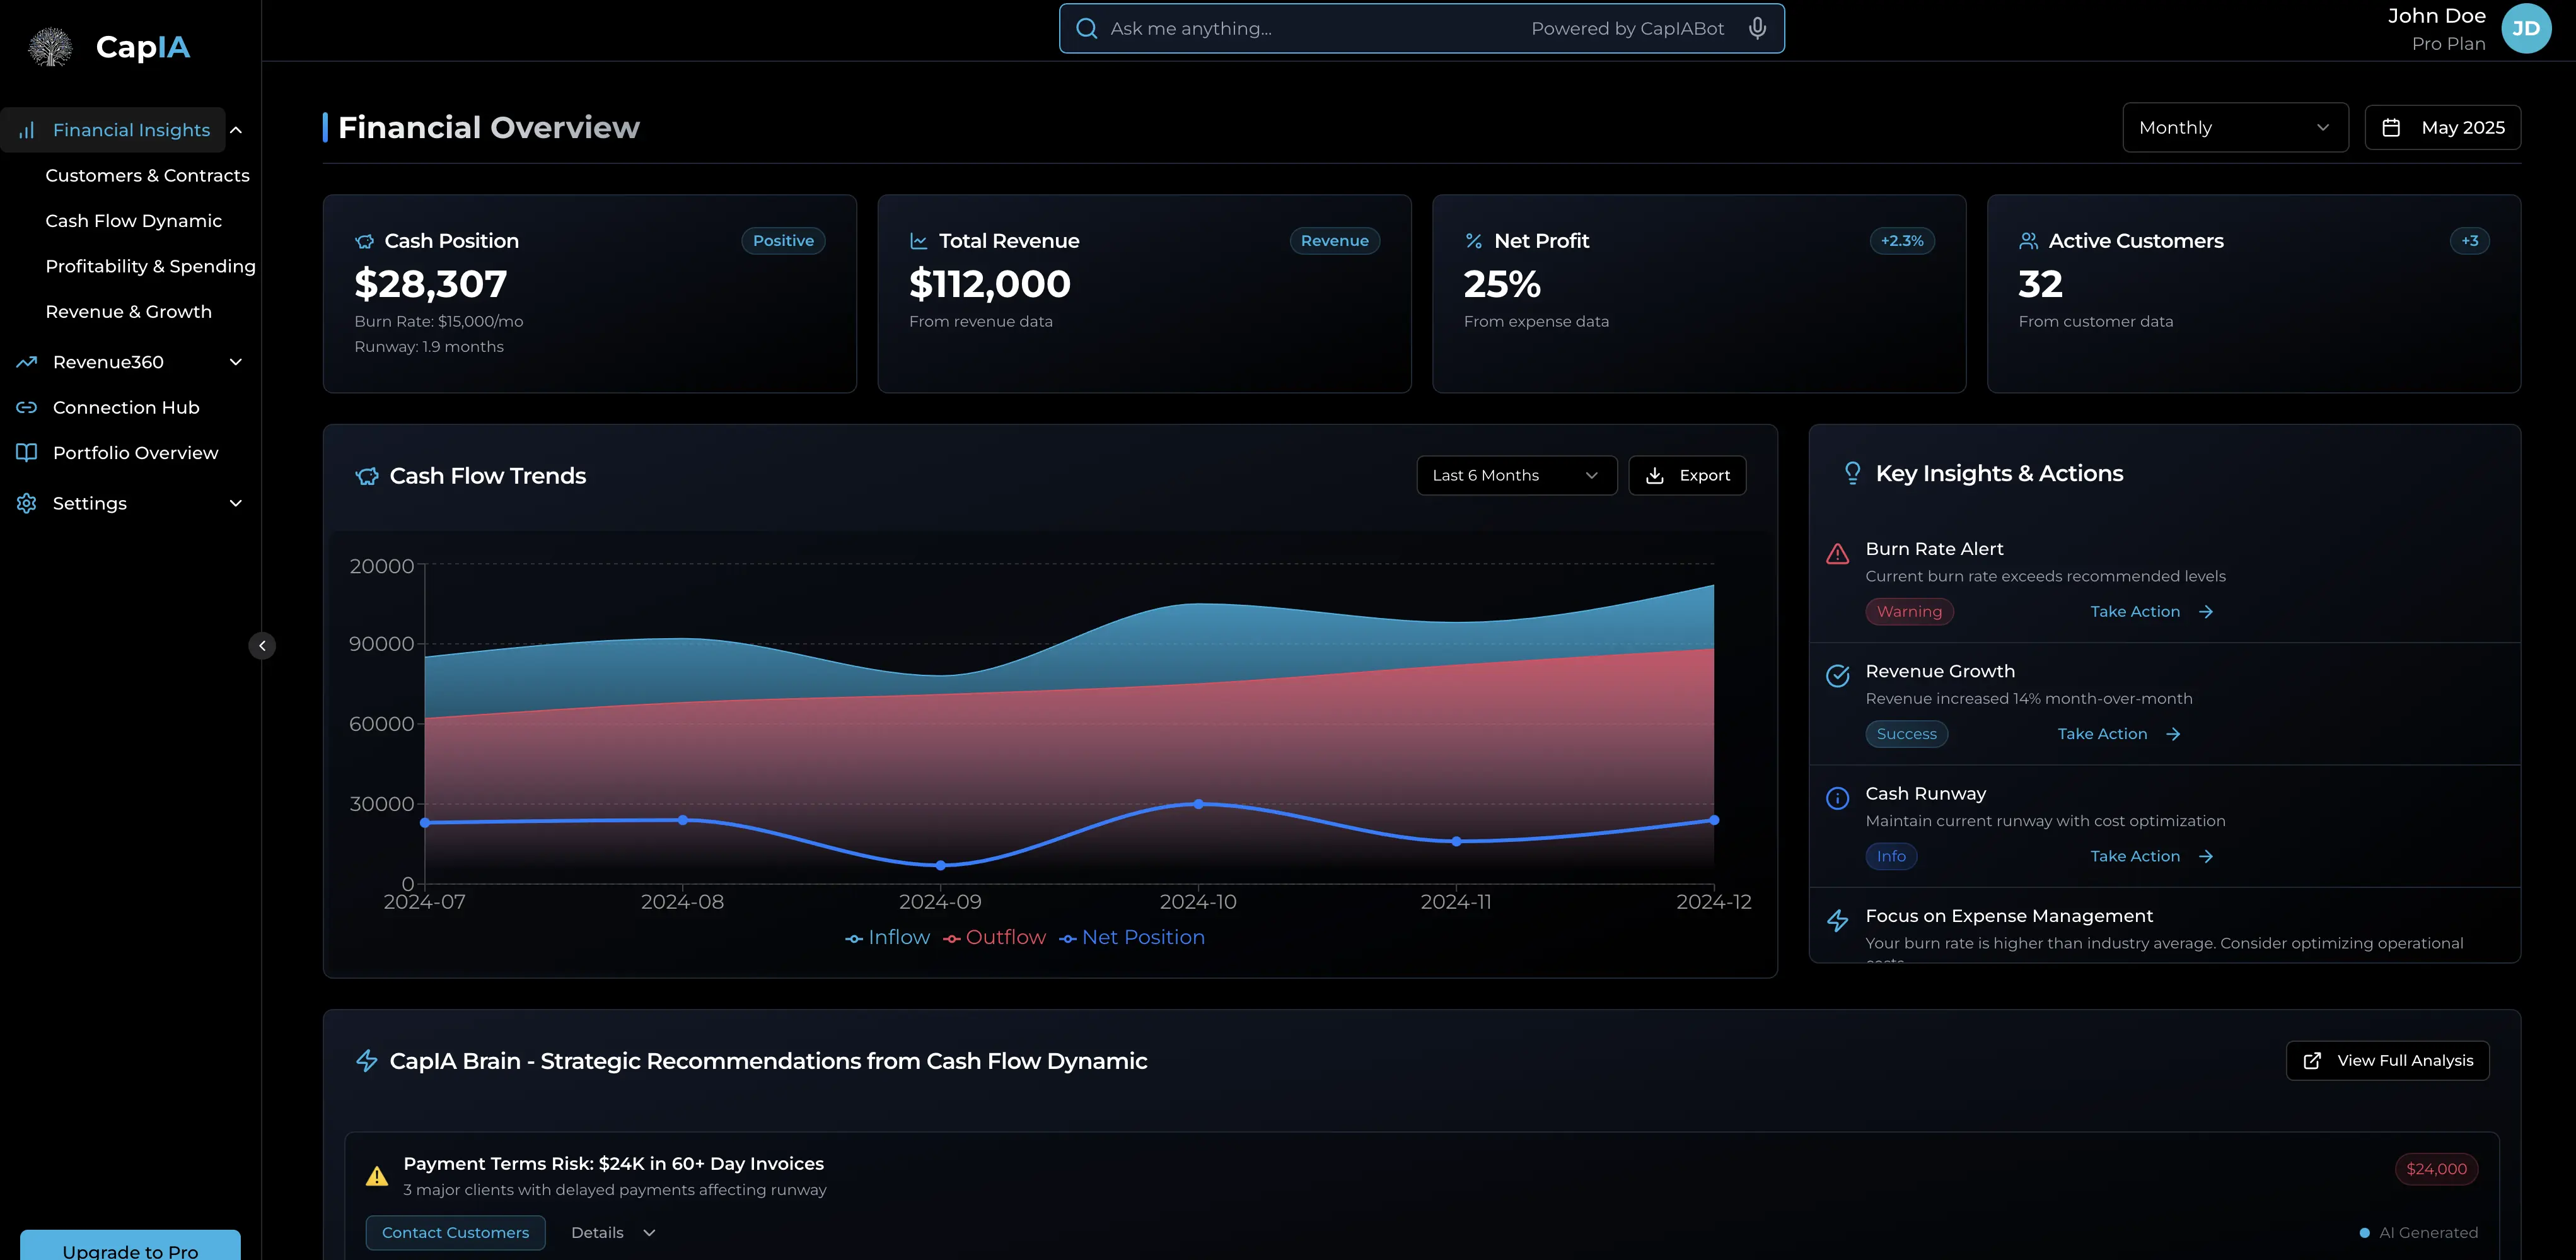
Task: Toggle the Outflow series in chart legend
Action: coord(994,937)
